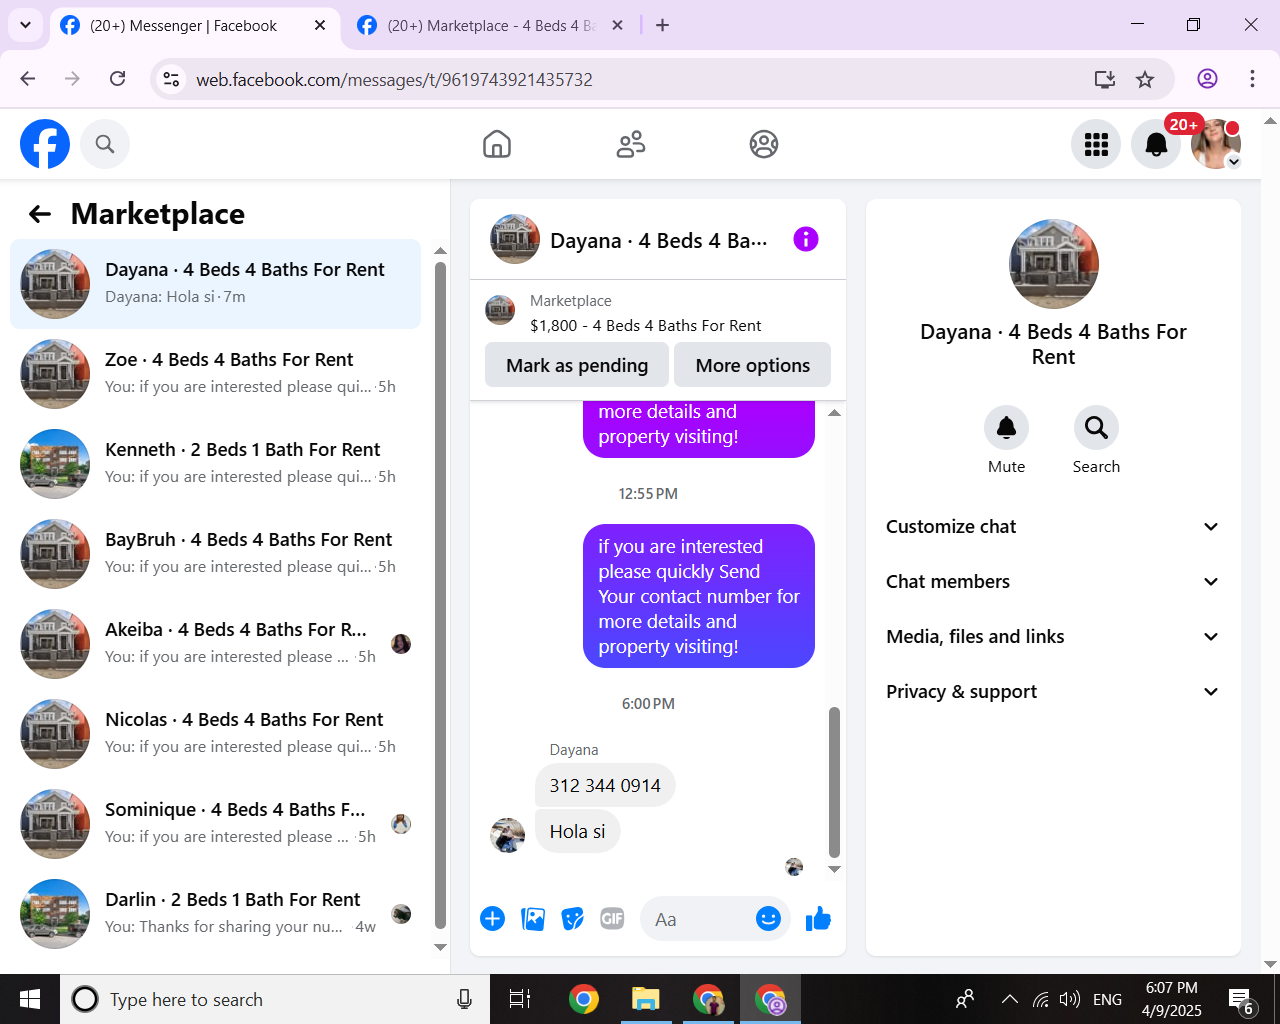Choose a sticker from the composer

pos(572,919)
